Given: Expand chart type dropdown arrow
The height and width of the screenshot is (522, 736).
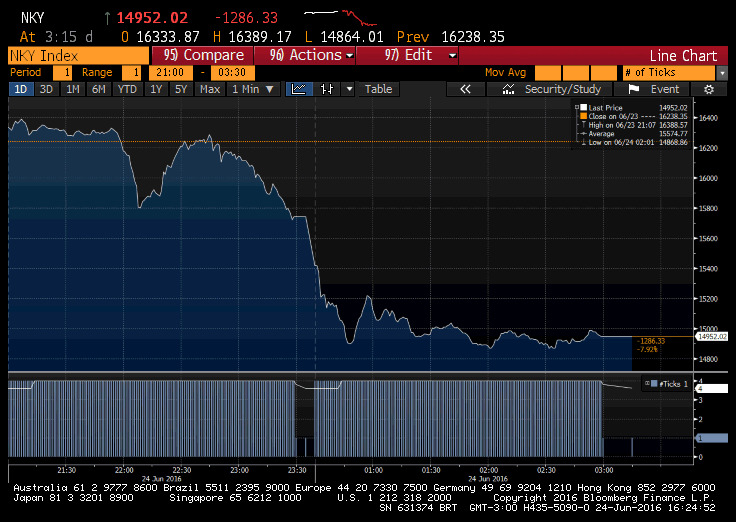Looking at the screenshot, I should (349, 89).
